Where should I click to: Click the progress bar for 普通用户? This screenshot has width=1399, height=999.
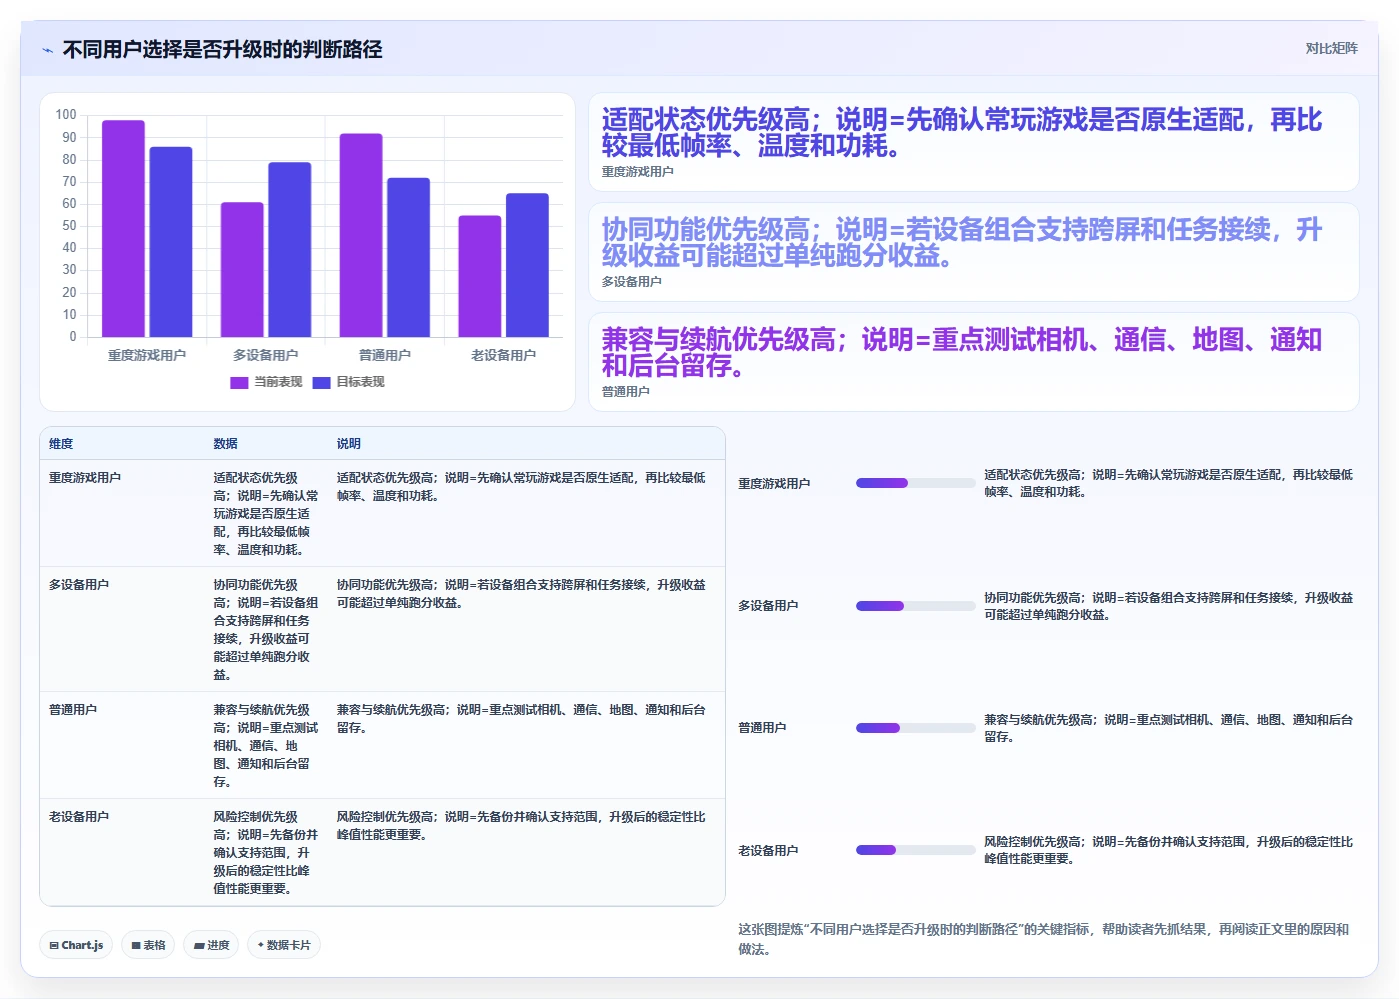[x=915, y=728]
